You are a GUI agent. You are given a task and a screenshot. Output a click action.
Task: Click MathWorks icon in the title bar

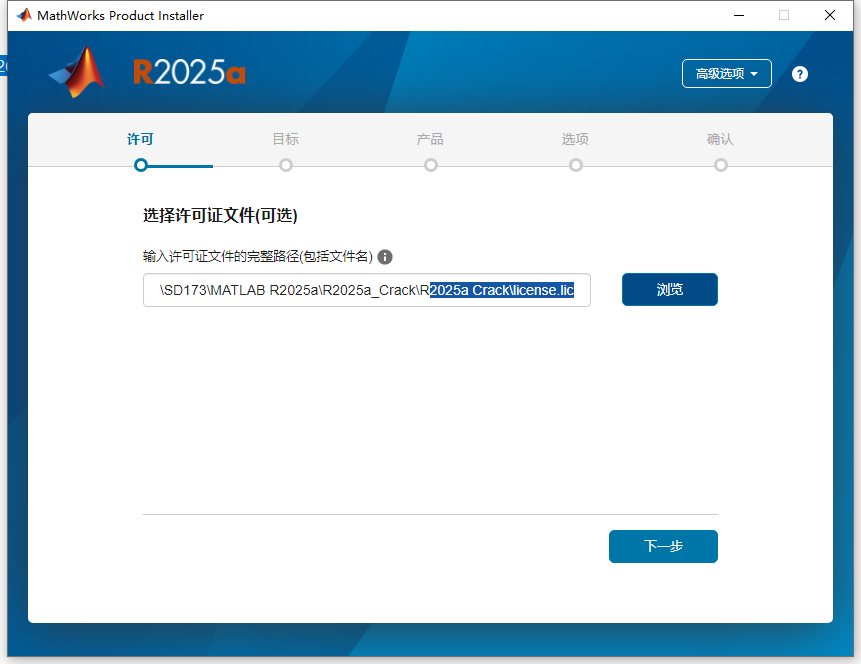tap(24, 15)
